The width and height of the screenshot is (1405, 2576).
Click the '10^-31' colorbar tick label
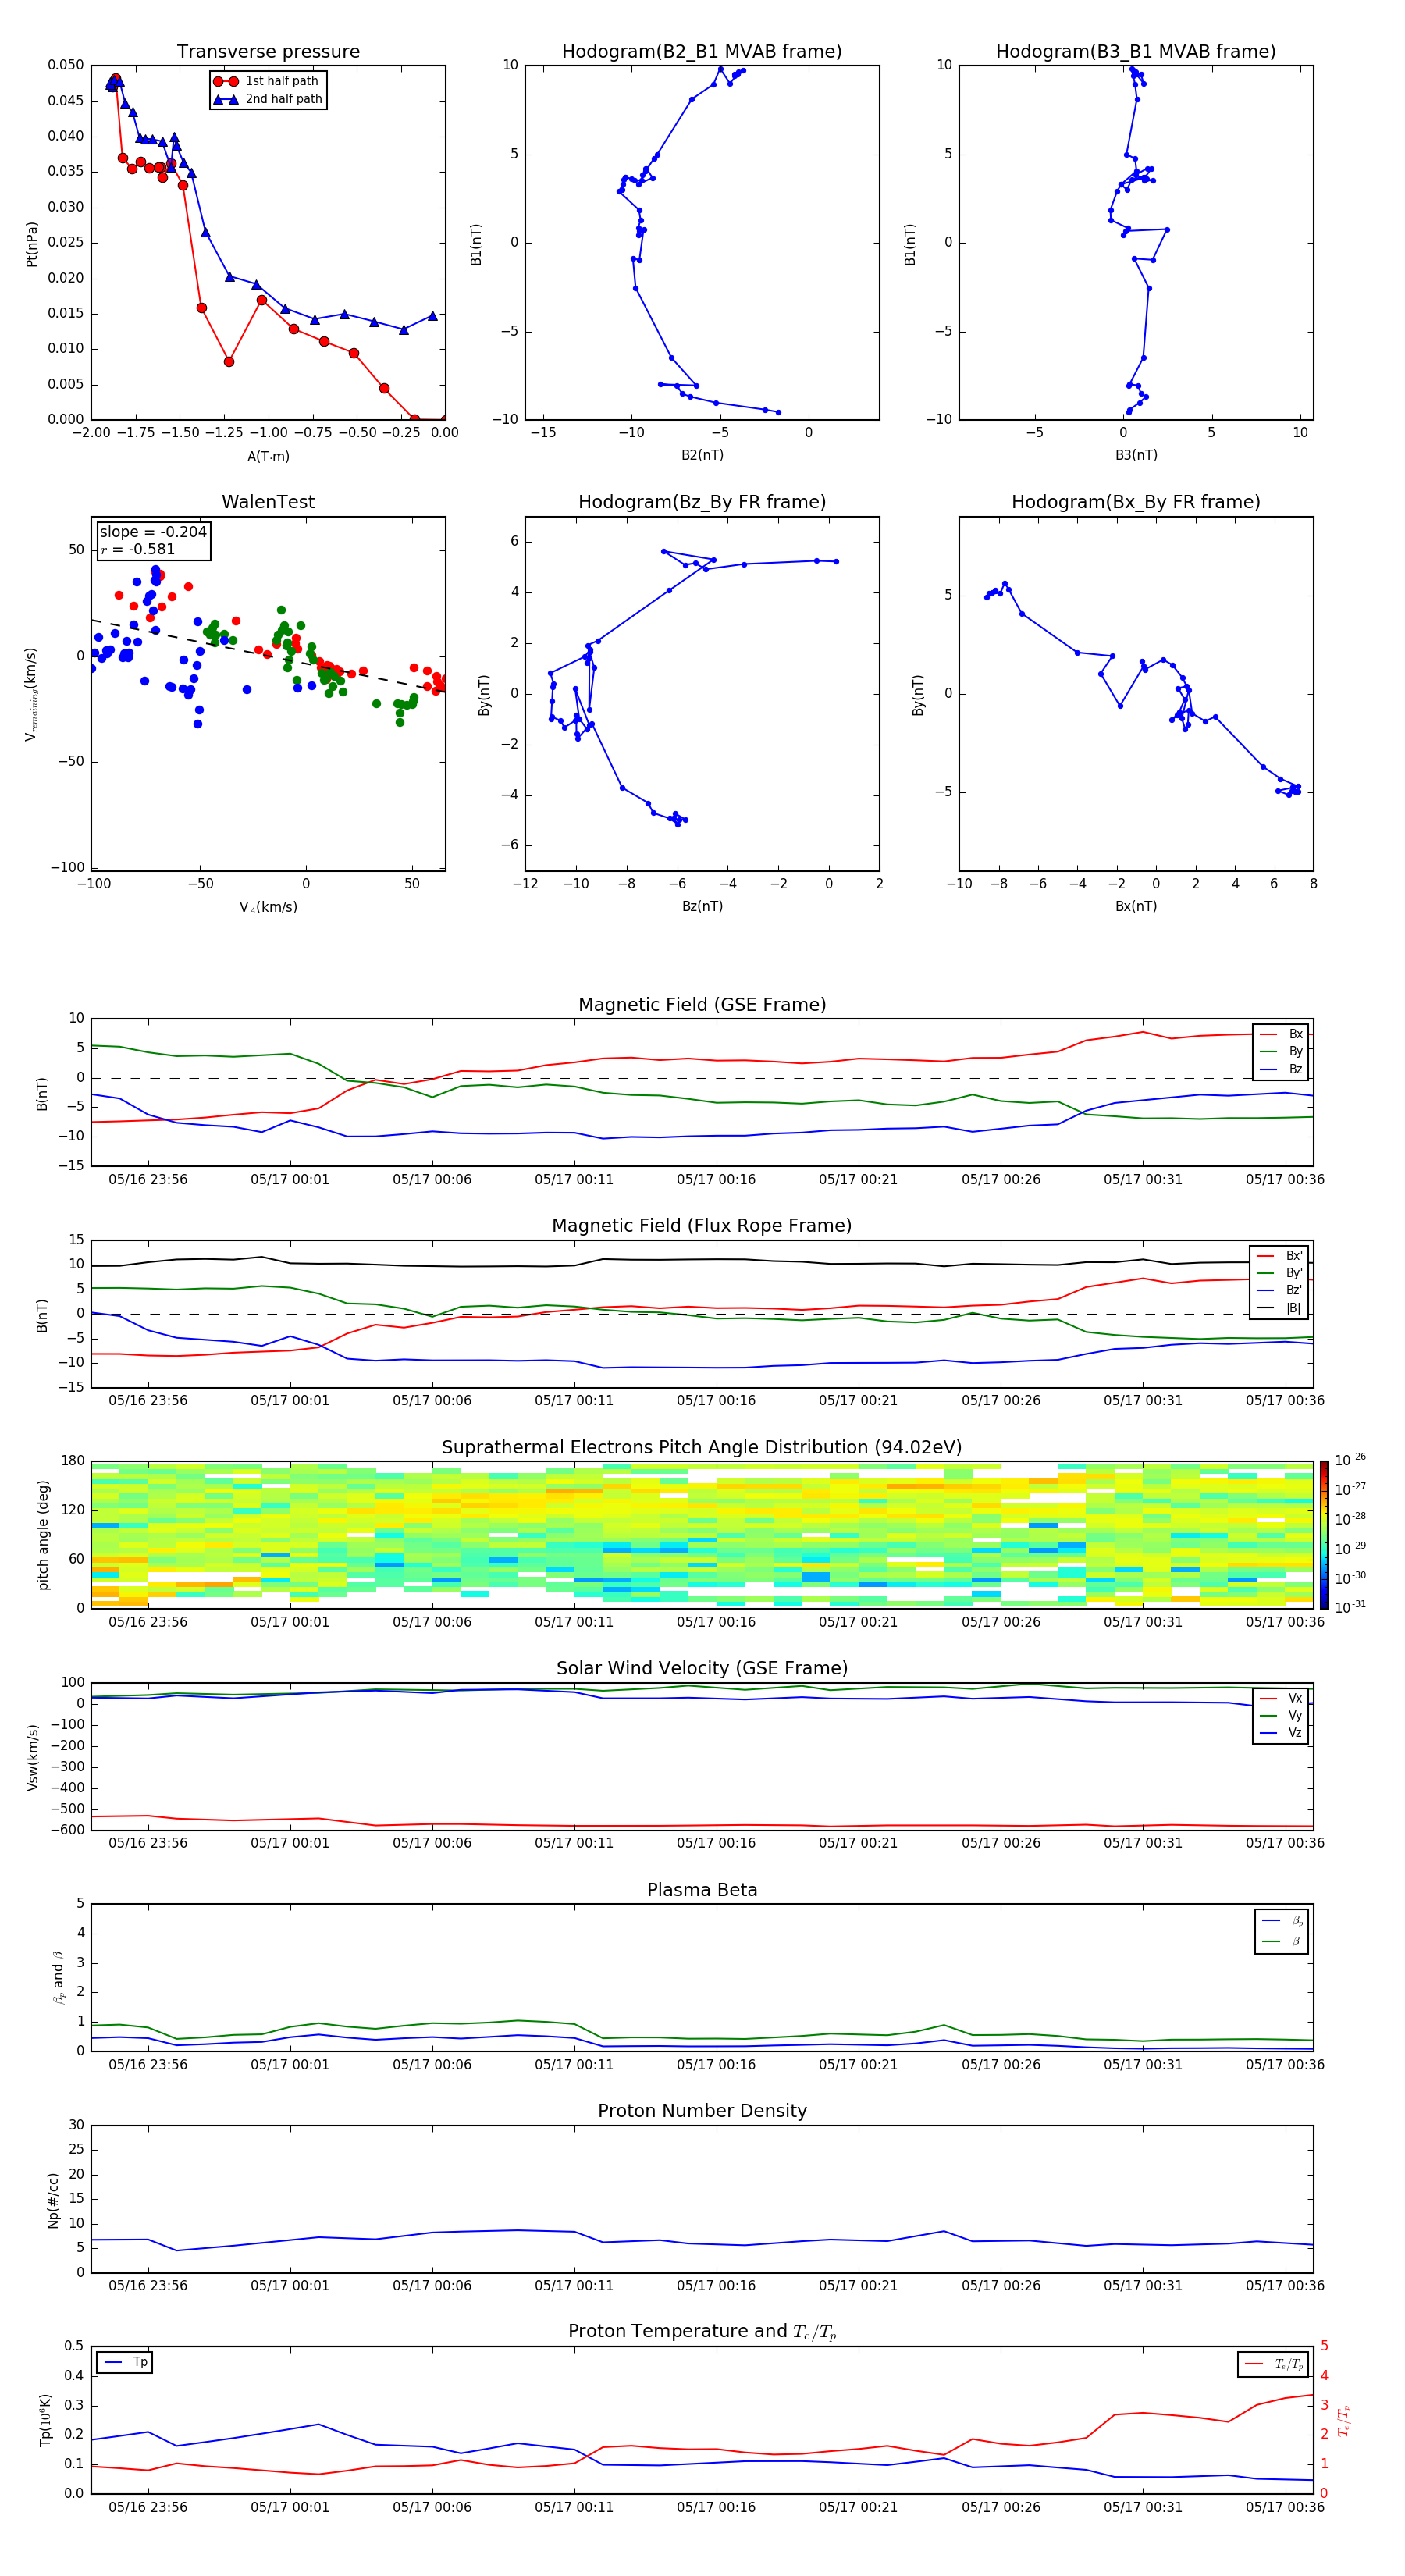(1350, 1607)
